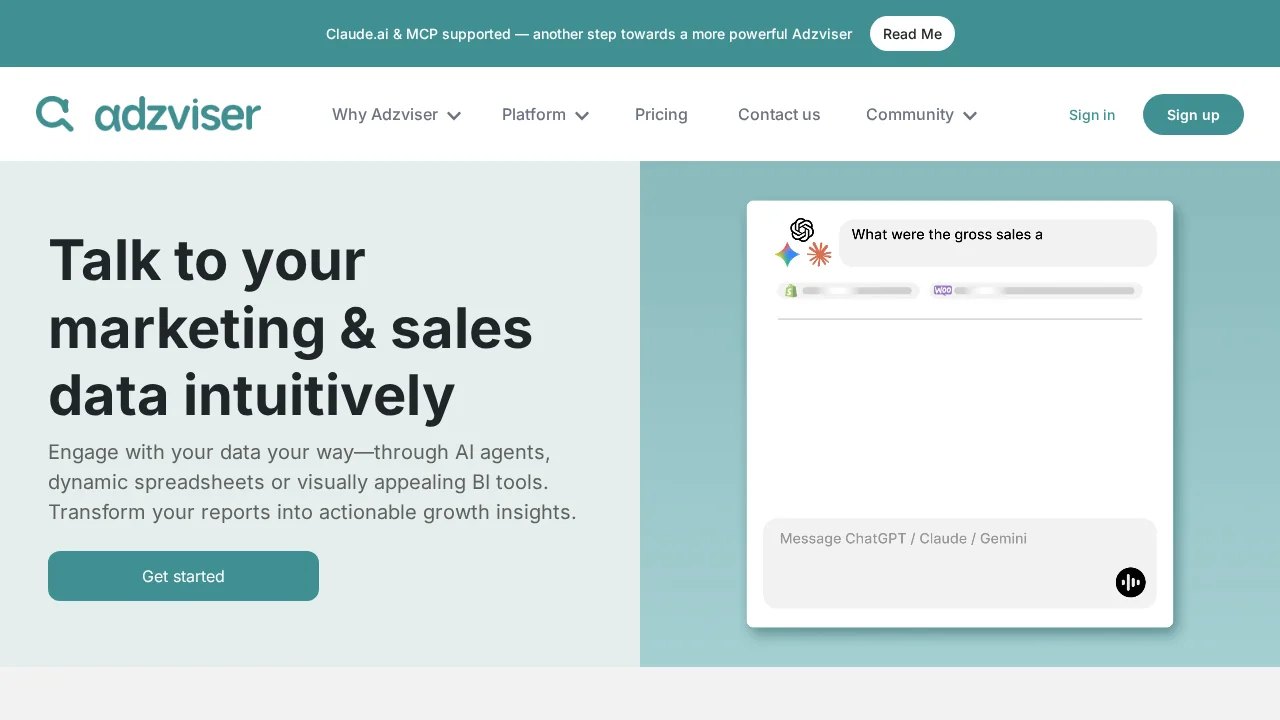
Task: Open the Pricing page
Action: (661, 114)
